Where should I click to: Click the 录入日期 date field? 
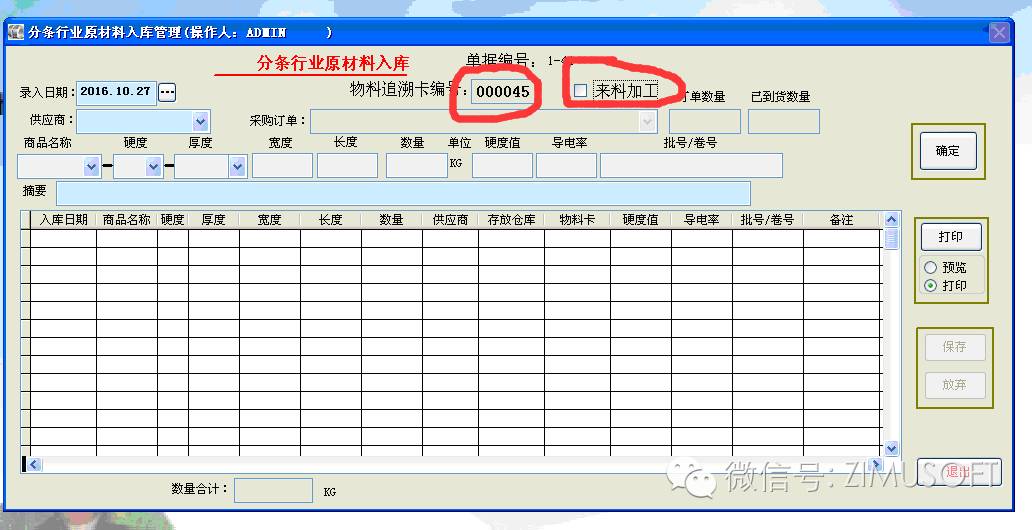tap(115, 92)
